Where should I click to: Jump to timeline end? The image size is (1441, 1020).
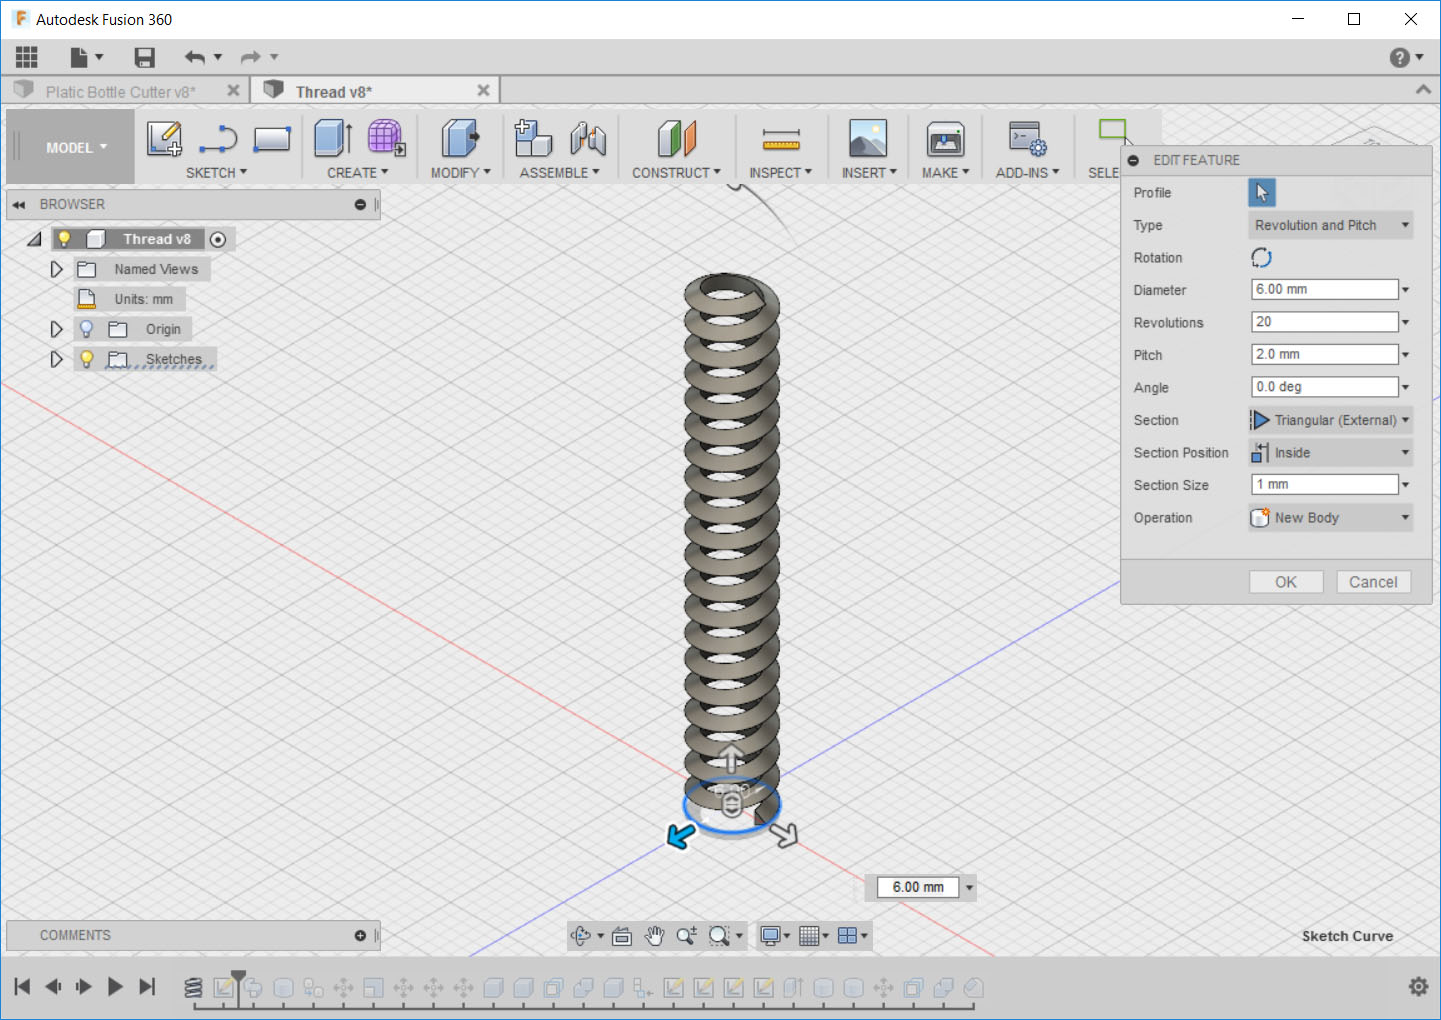pyautogui.click(x=147, y=987)
